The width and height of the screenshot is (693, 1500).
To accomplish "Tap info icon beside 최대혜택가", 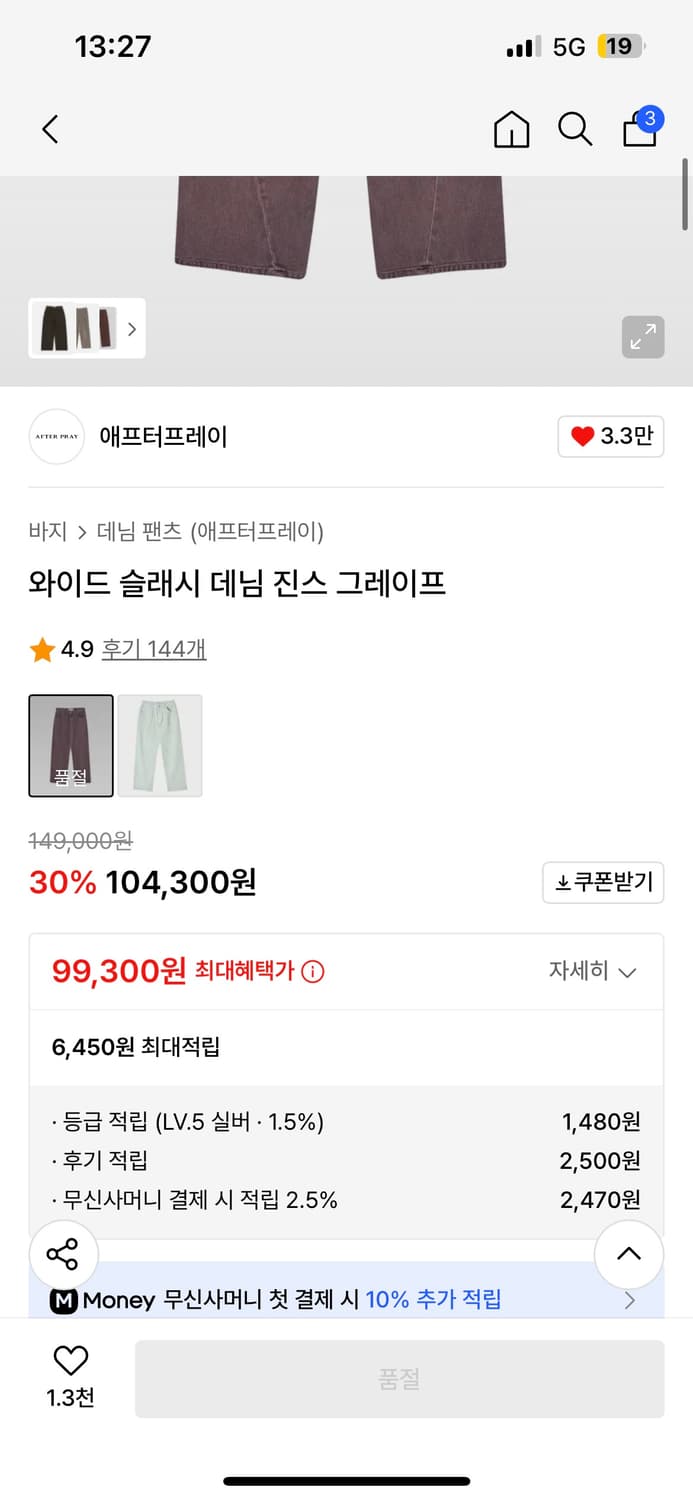I will click(x=313, y=971).
